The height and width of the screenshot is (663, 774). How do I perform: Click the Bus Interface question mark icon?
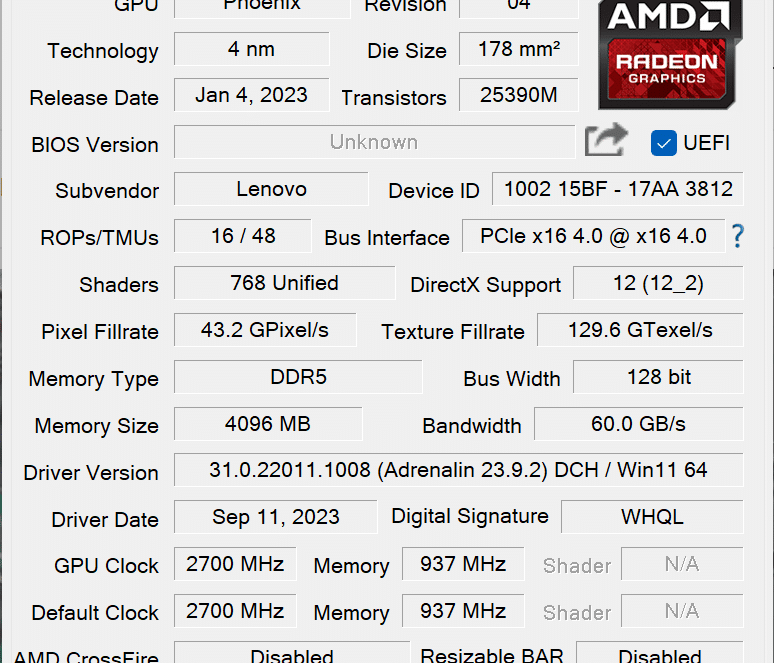coord(737,236)
